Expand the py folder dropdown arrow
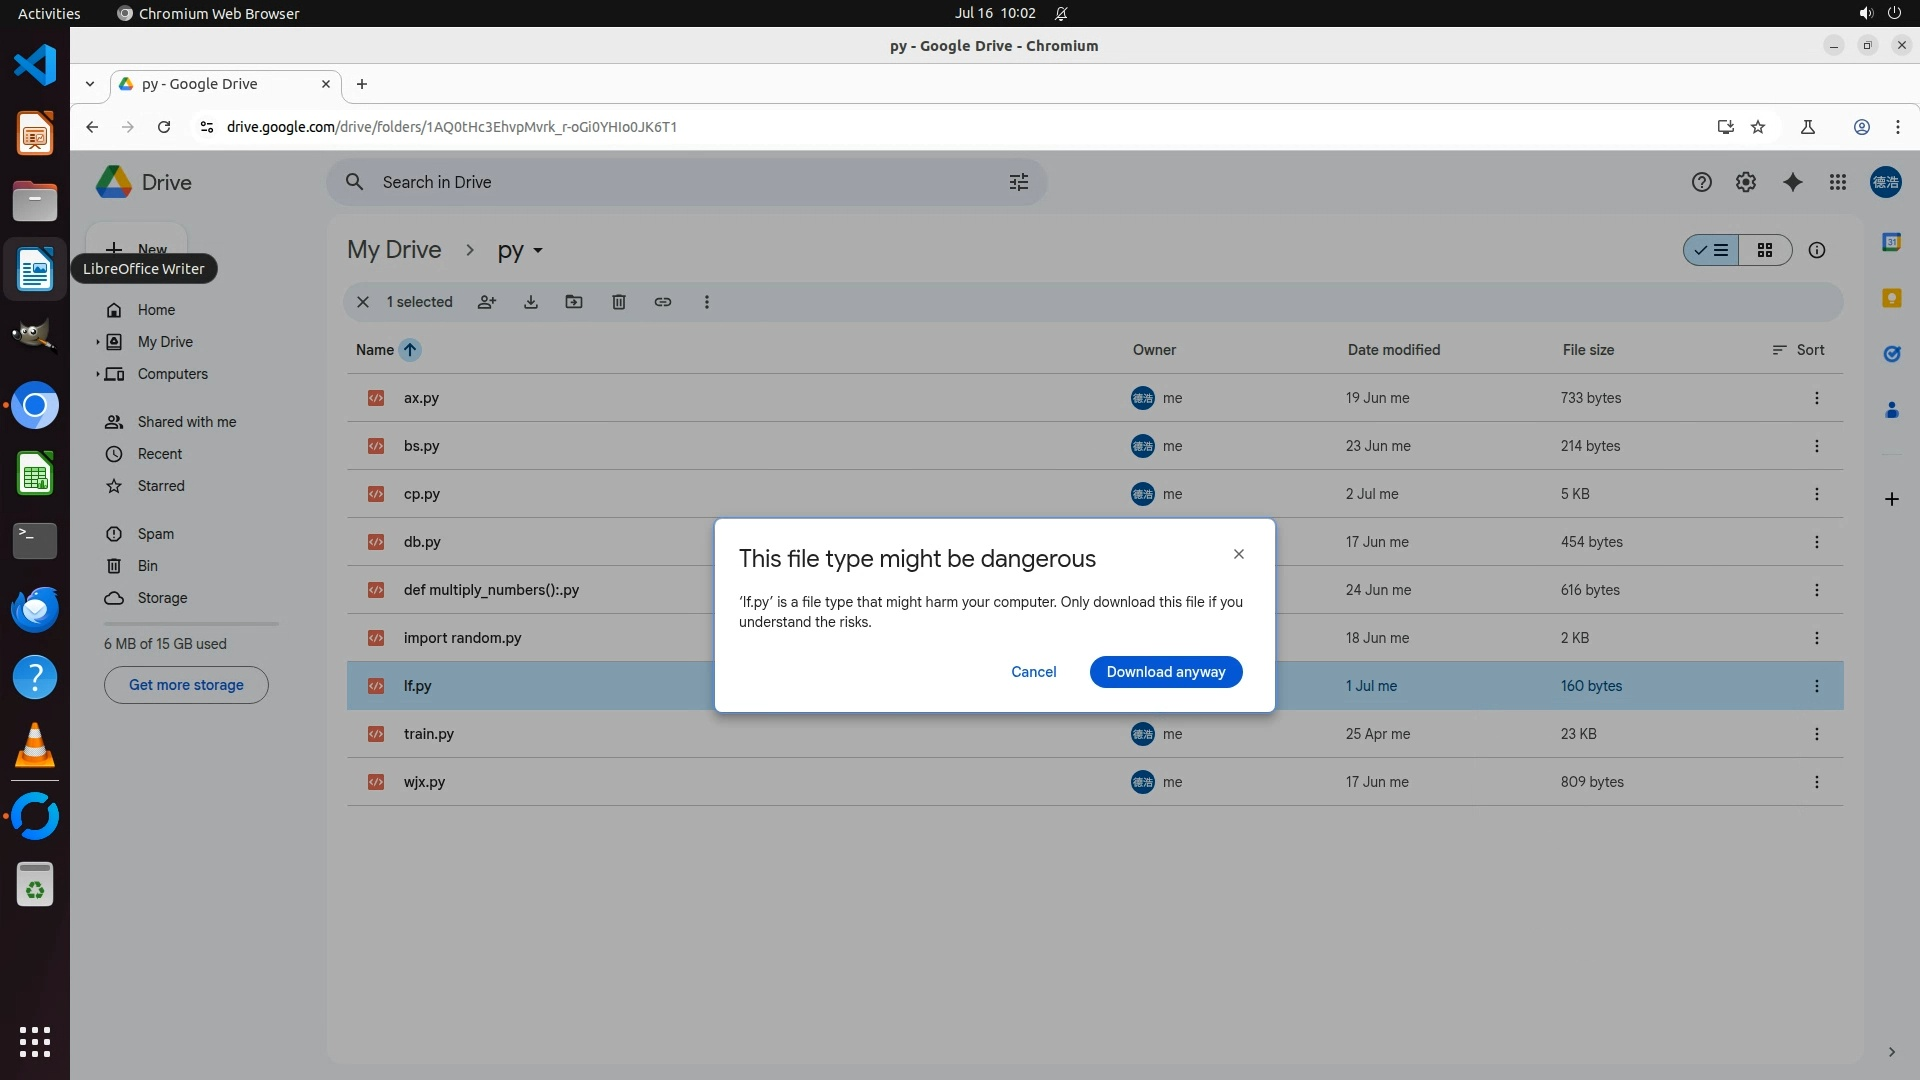 (538, 251)
